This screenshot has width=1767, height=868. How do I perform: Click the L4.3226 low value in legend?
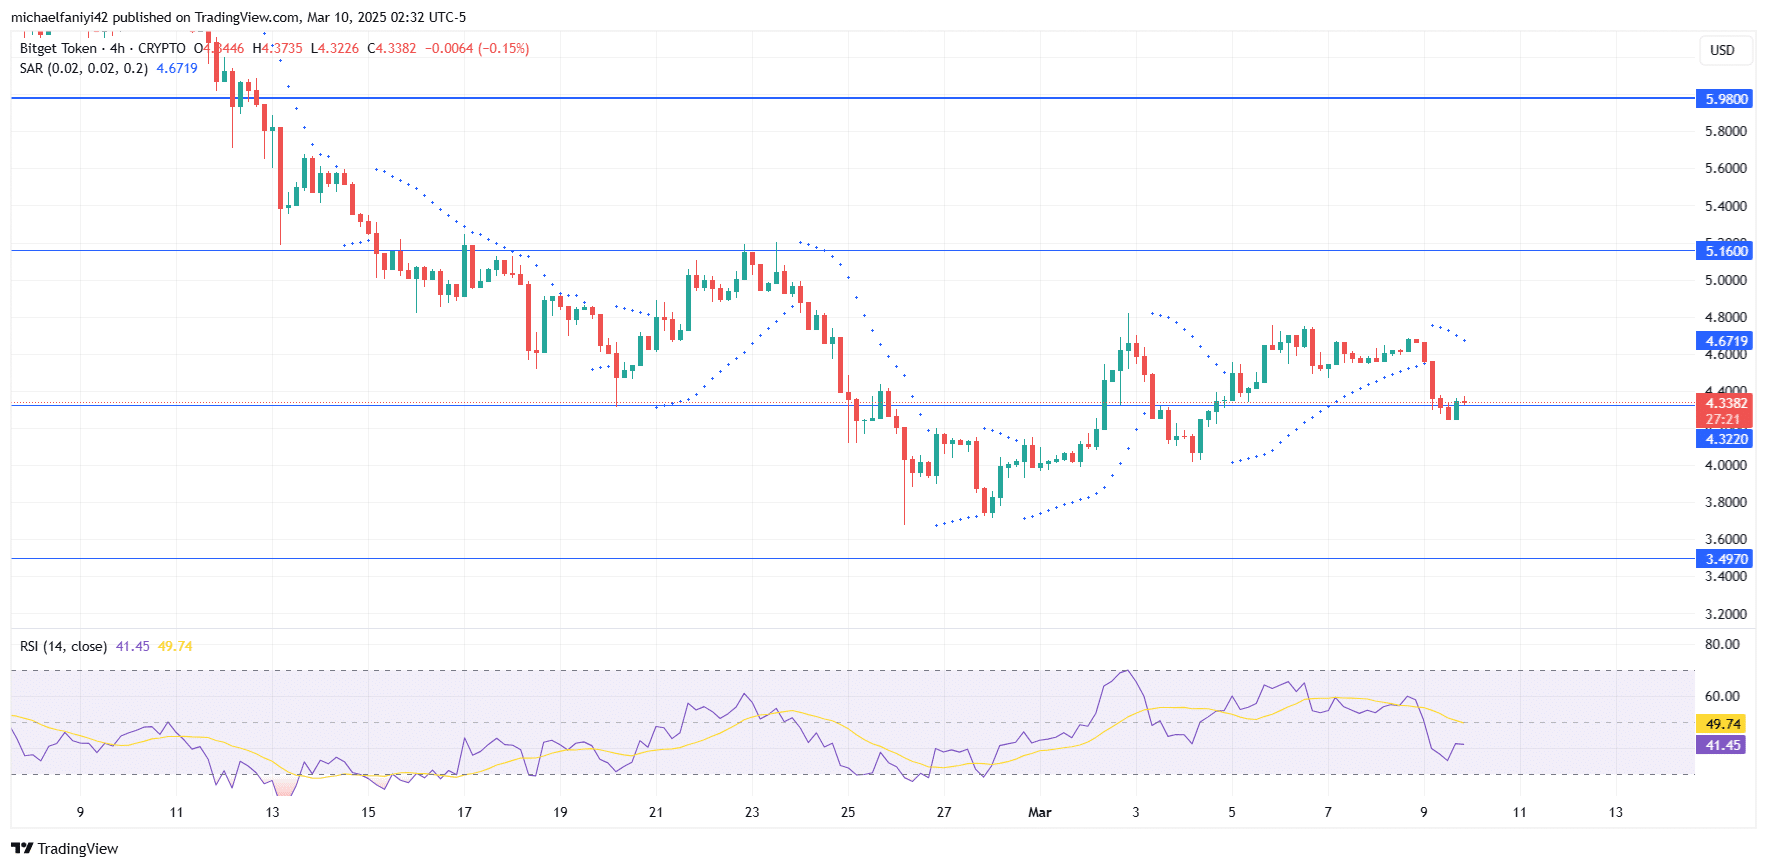point(335,48)
